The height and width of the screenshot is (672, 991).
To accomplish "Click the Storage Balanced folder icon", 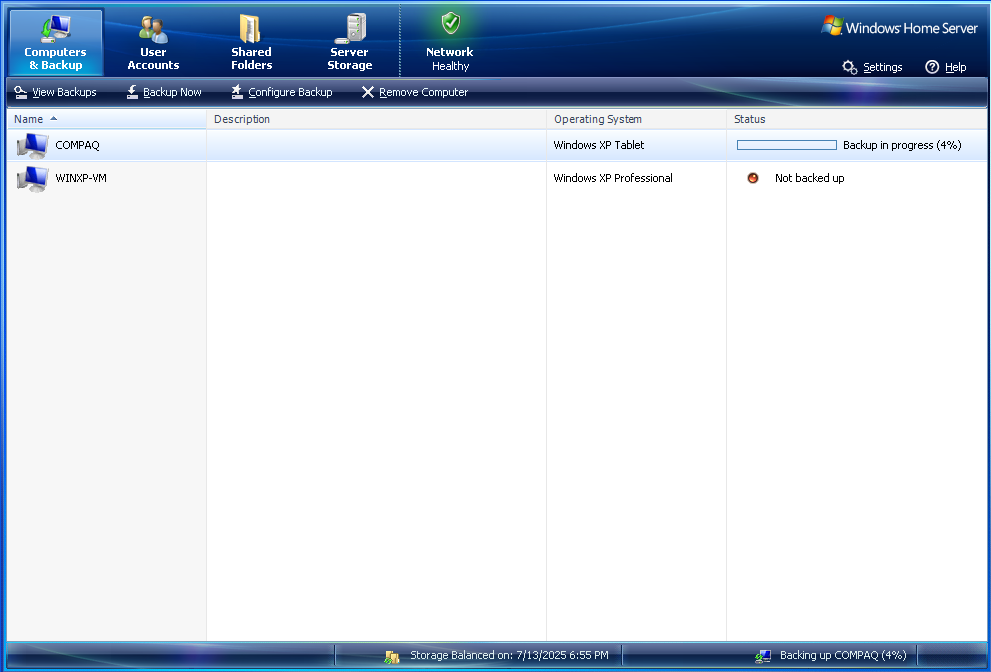I will click(391, 657).
